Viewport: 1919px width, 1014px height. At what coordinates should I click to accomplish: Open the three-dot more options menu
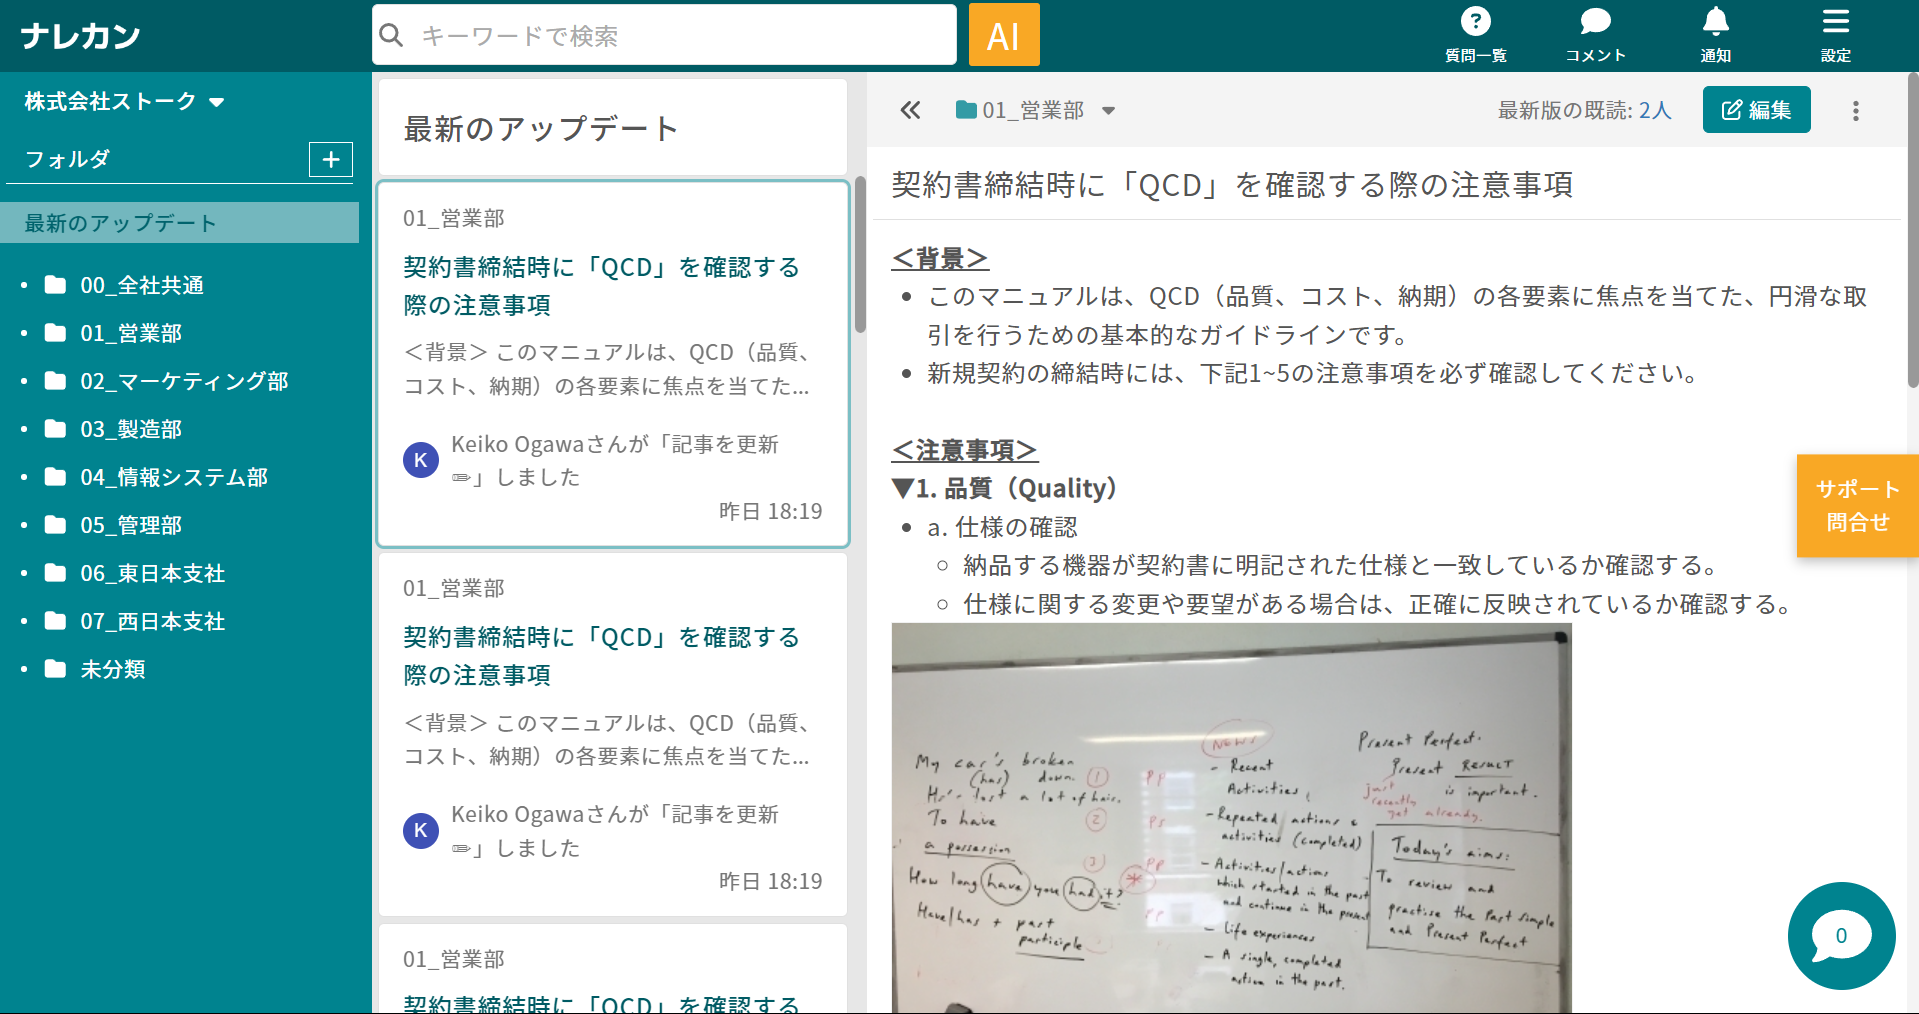click(1855, 111)
